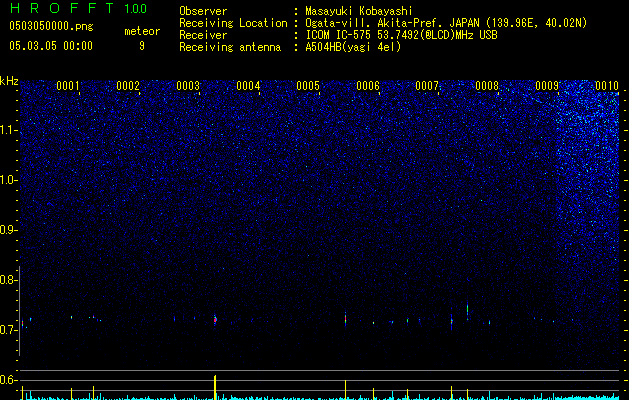This screenshot has width=629, height=400.
Task: Click time marker 0007
Action: (427, 86)
